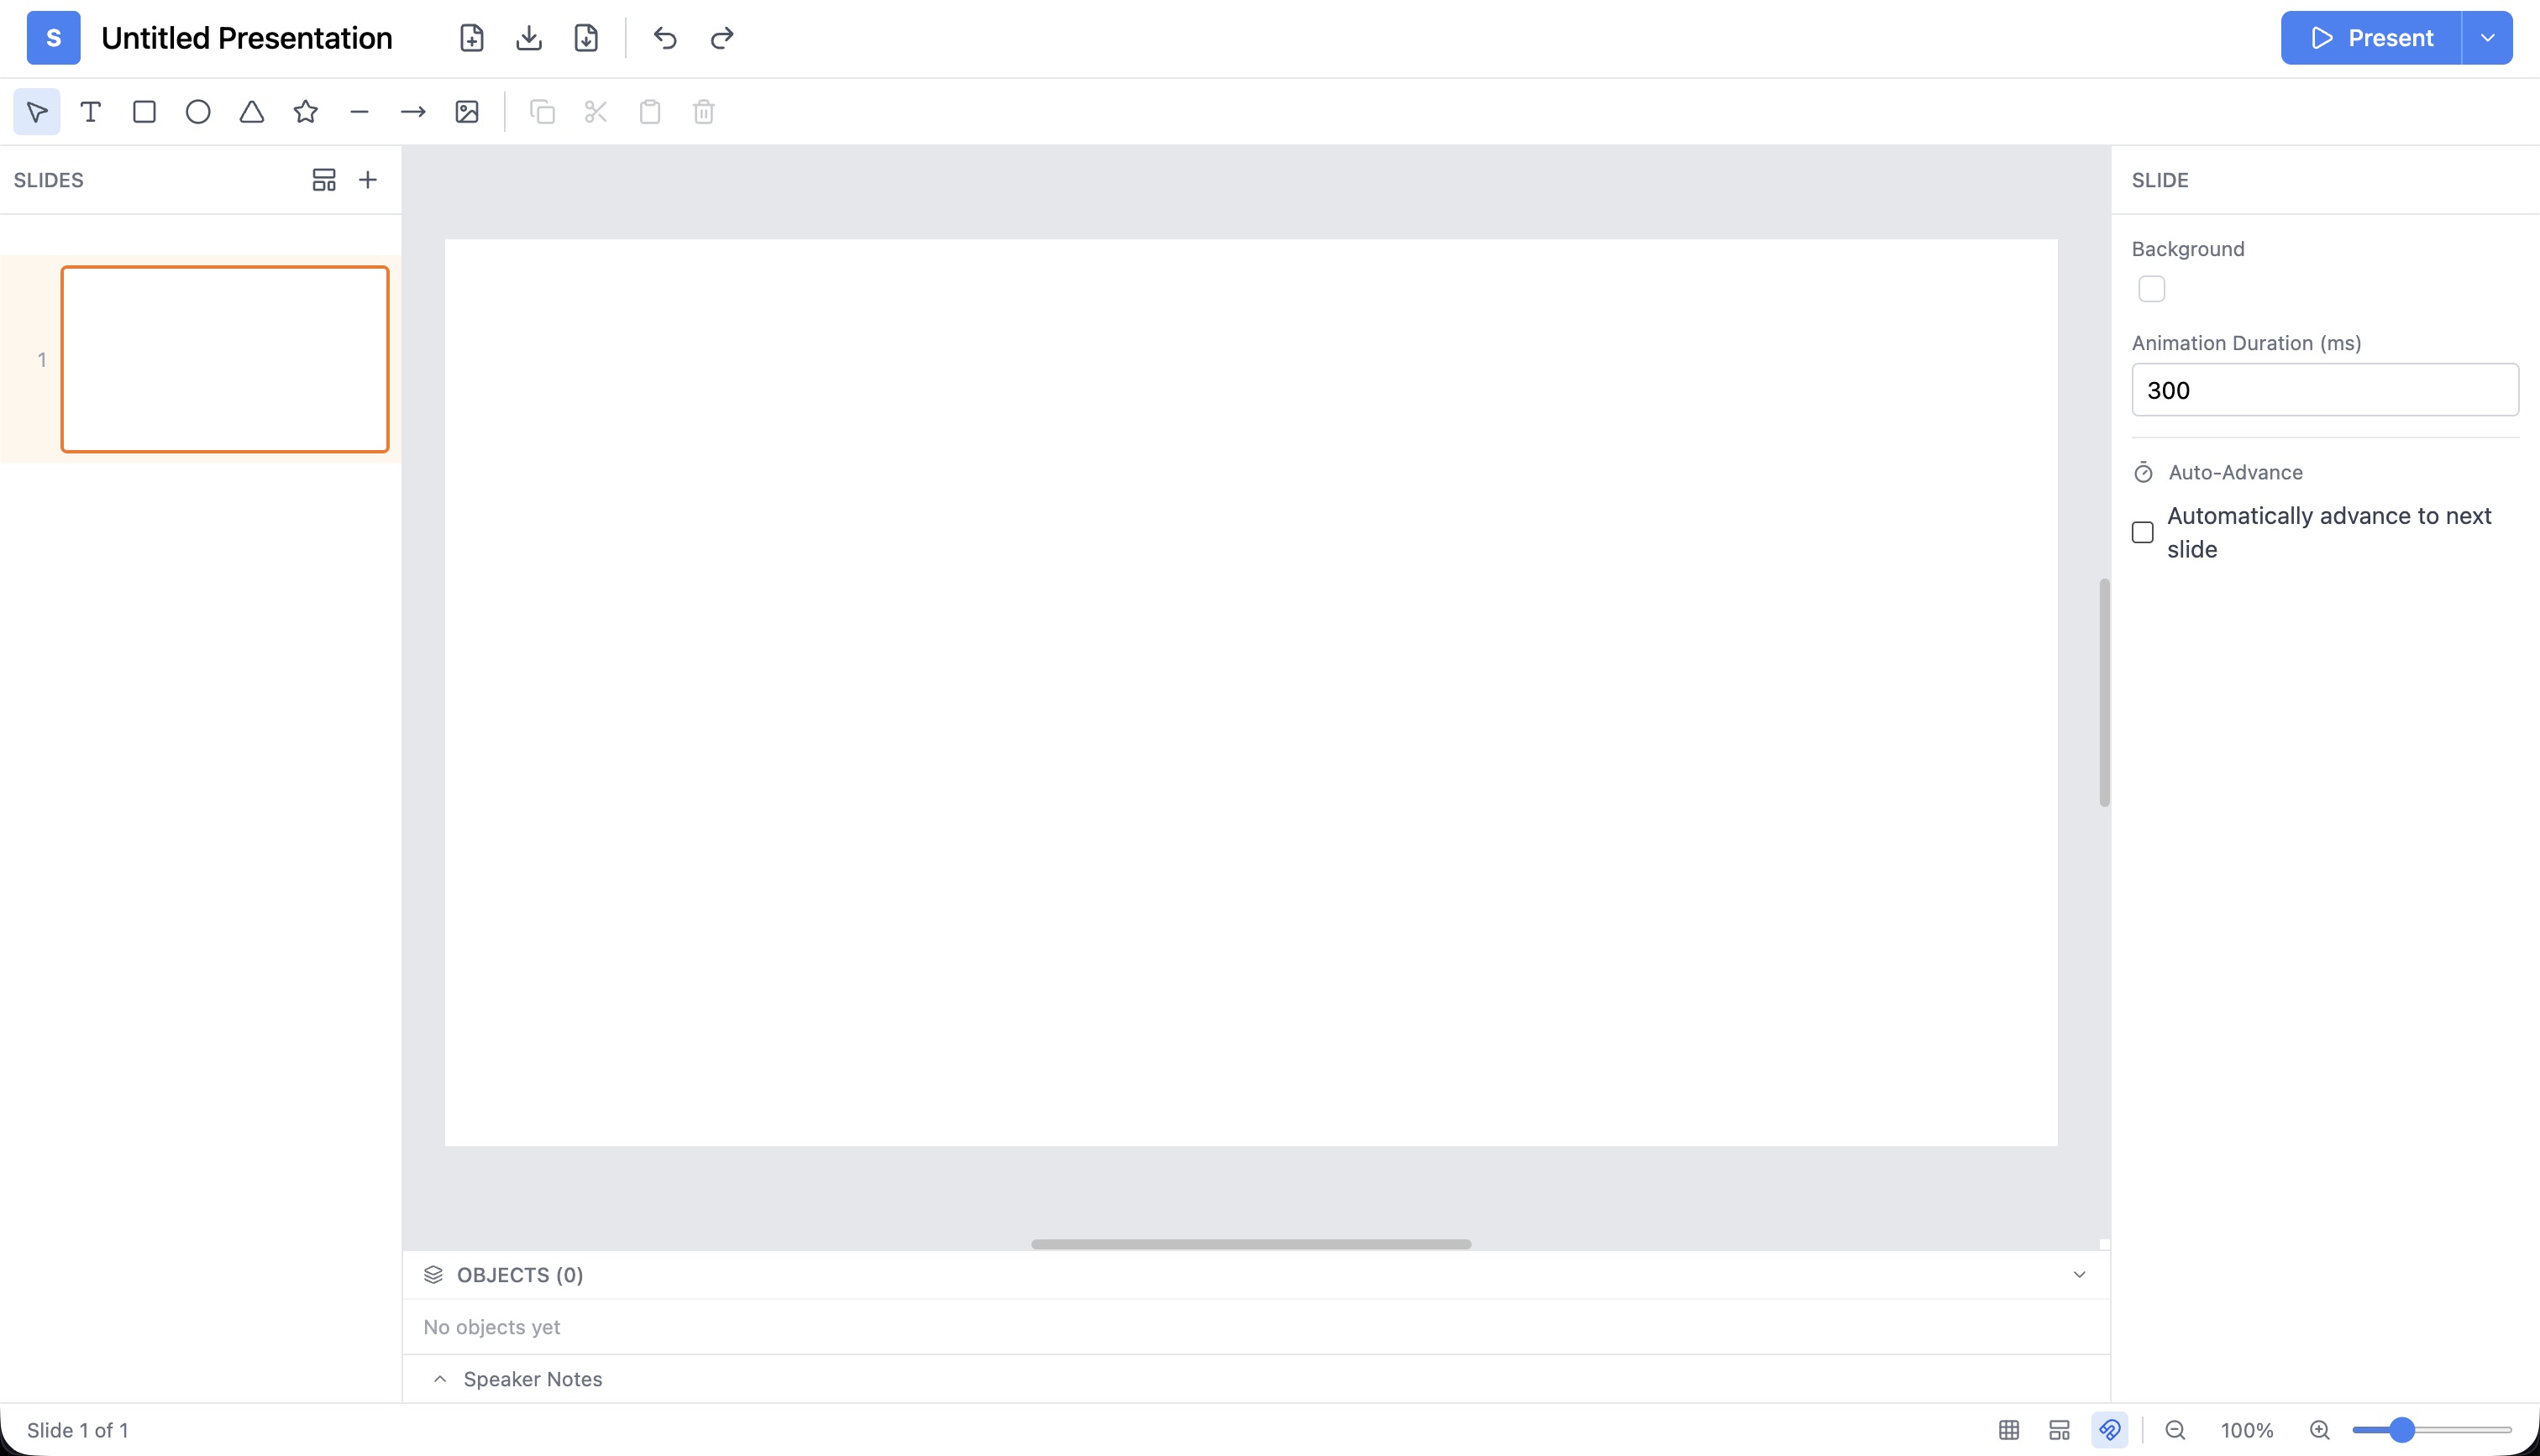Create a new presentation file icon

point(472,38)
